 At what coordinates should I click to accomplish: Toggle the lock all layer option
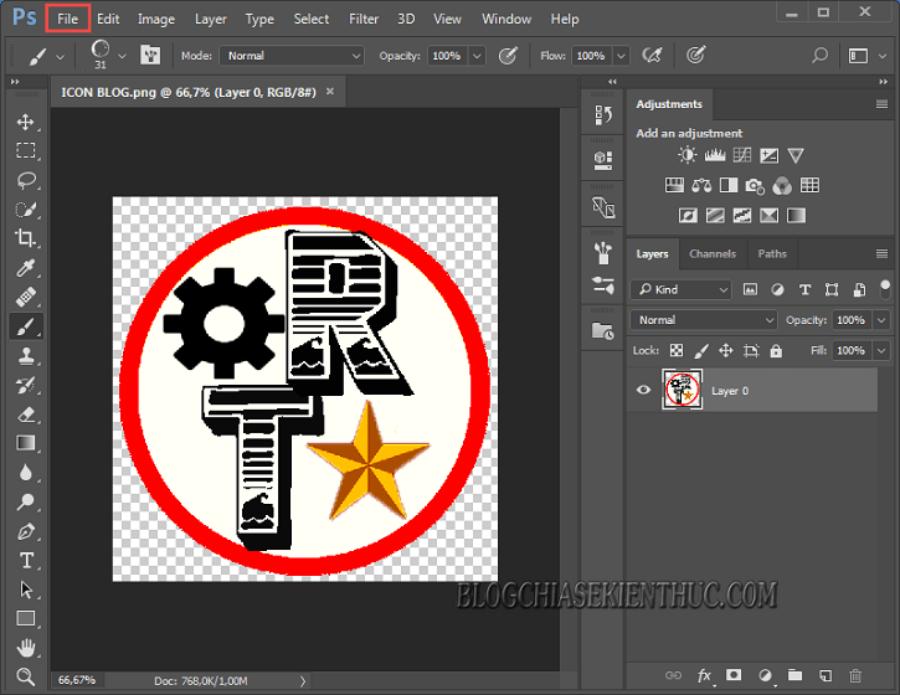tap(777, 350)
